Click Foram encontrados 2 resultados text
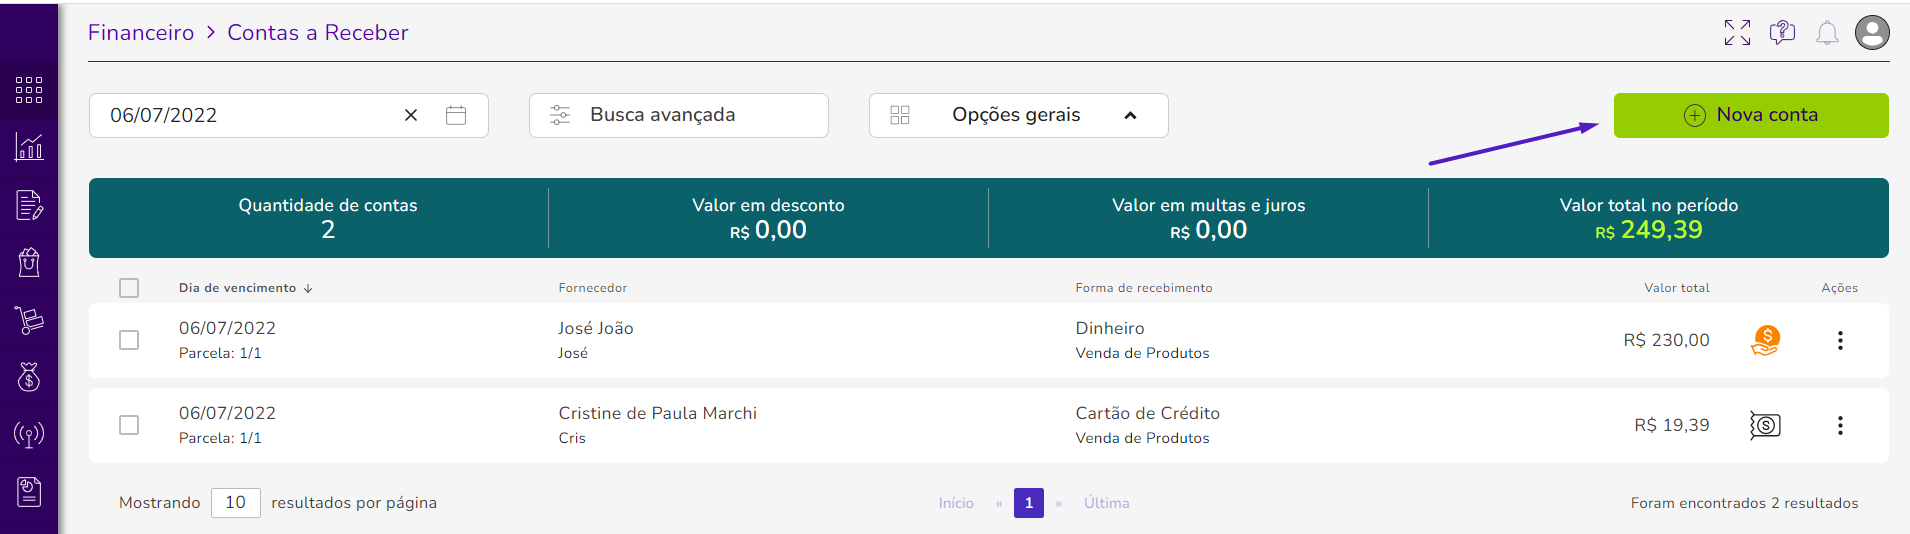Viewport: 1910px width, 534px height. coord(1744,503)
